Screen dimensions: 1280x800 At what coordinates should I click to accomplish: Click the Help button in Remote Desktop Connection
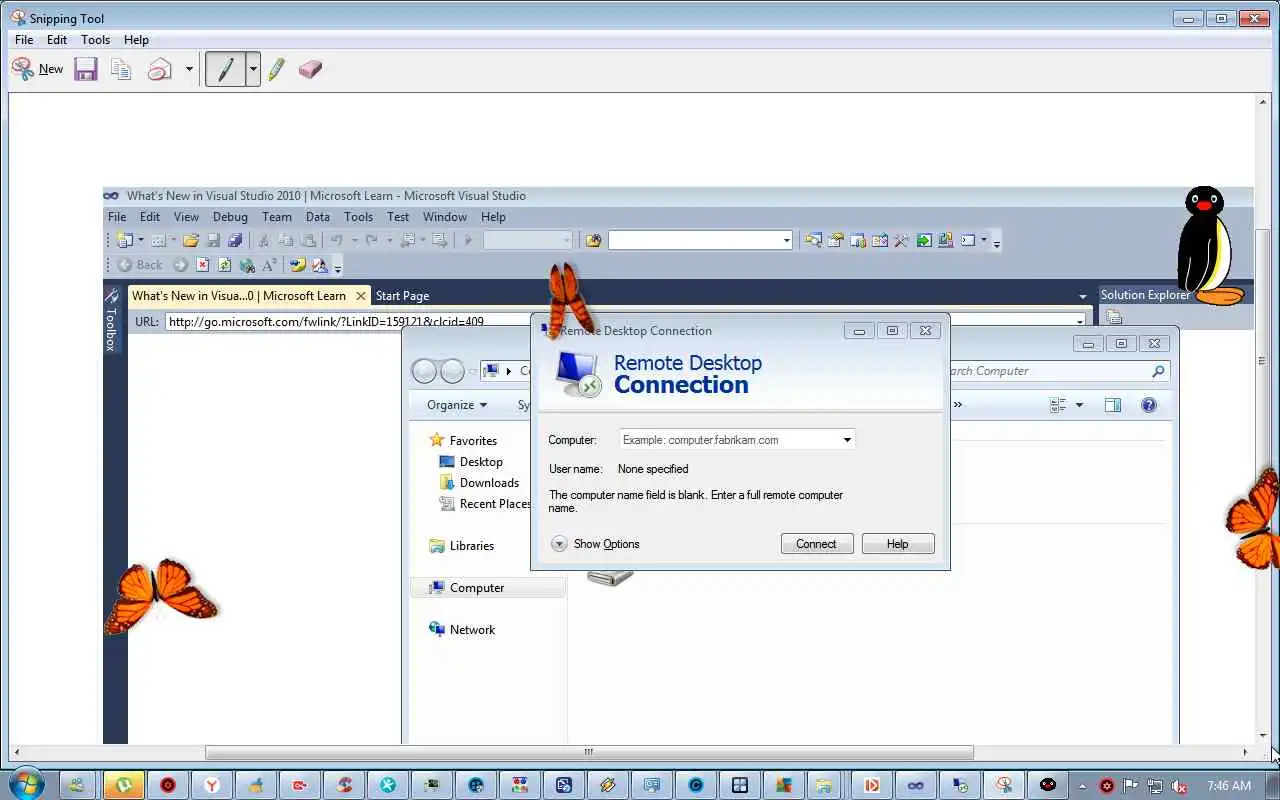(898, 544)
